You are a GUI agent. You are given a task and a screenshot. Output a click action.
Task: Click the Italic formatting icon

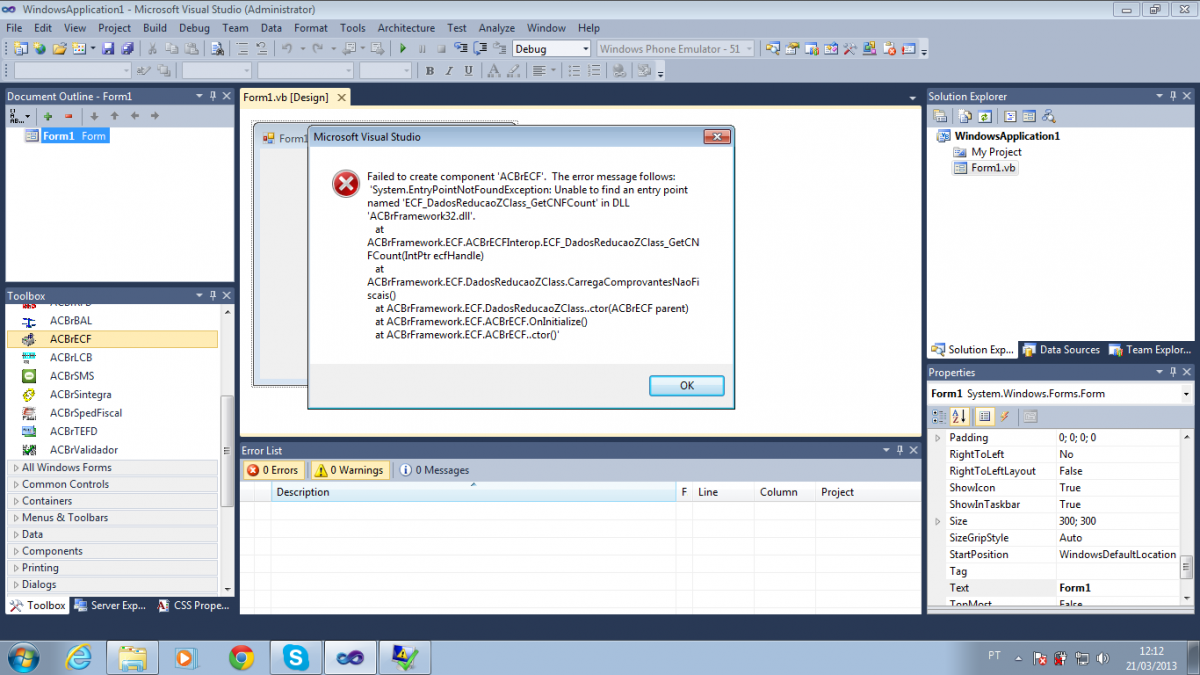point(449,71)
